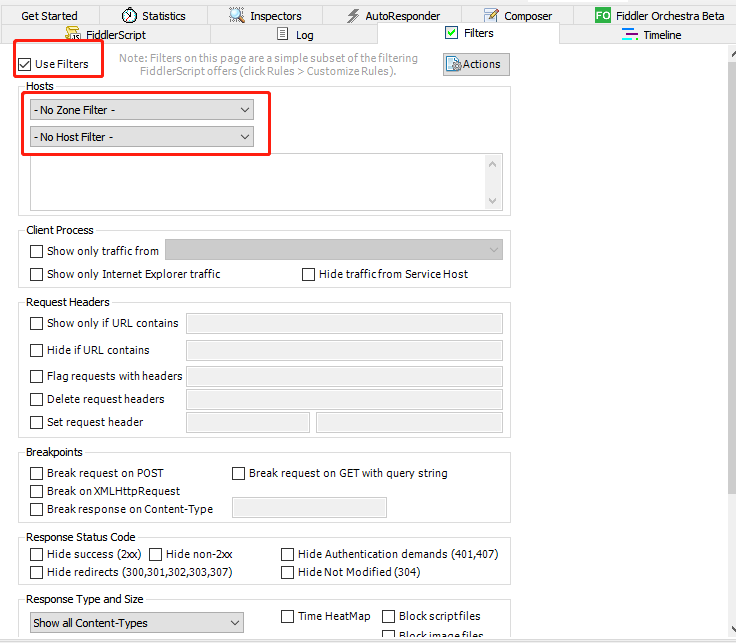Click the Hide if URL contains field
Viewport: 736px width, 643px height.
344,350
